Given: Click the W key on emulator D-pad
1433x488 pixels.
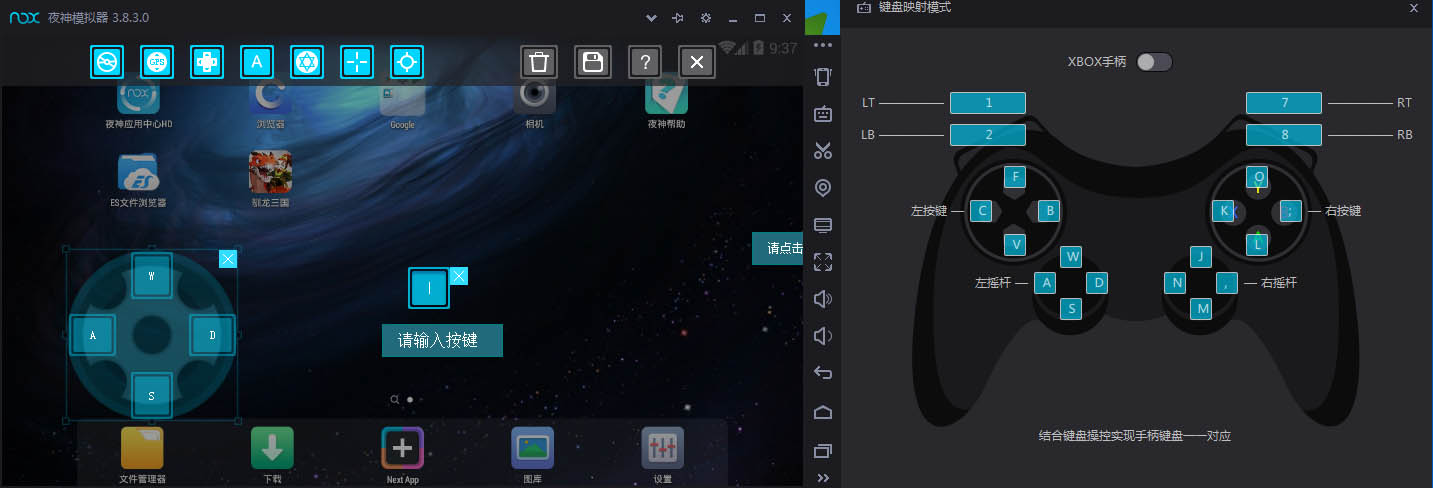Looking at the screenshot, I should click(152, 275).
